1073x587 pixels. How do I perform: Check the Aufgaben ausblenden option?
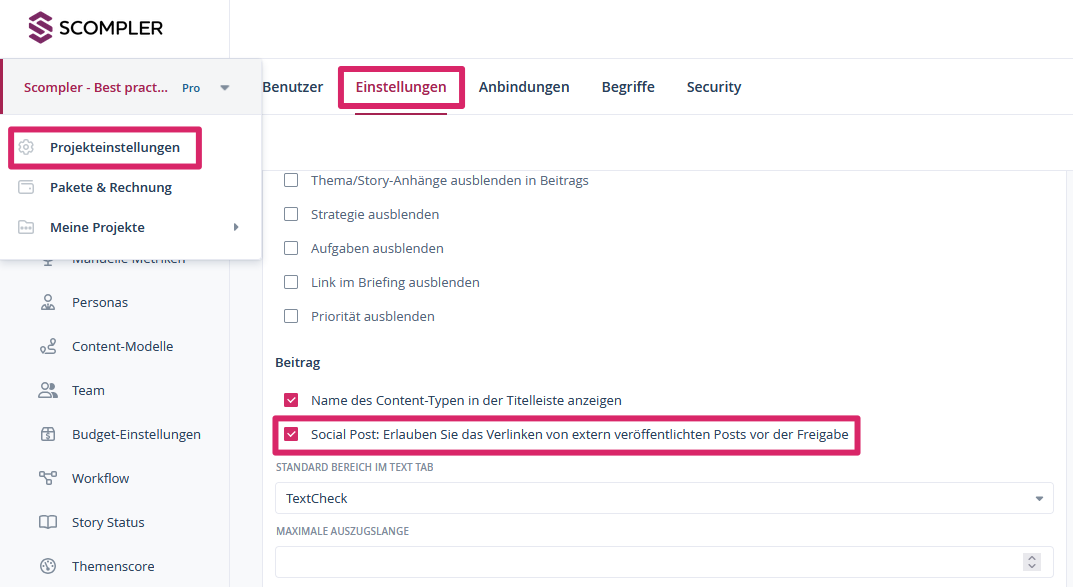[291, 248]
